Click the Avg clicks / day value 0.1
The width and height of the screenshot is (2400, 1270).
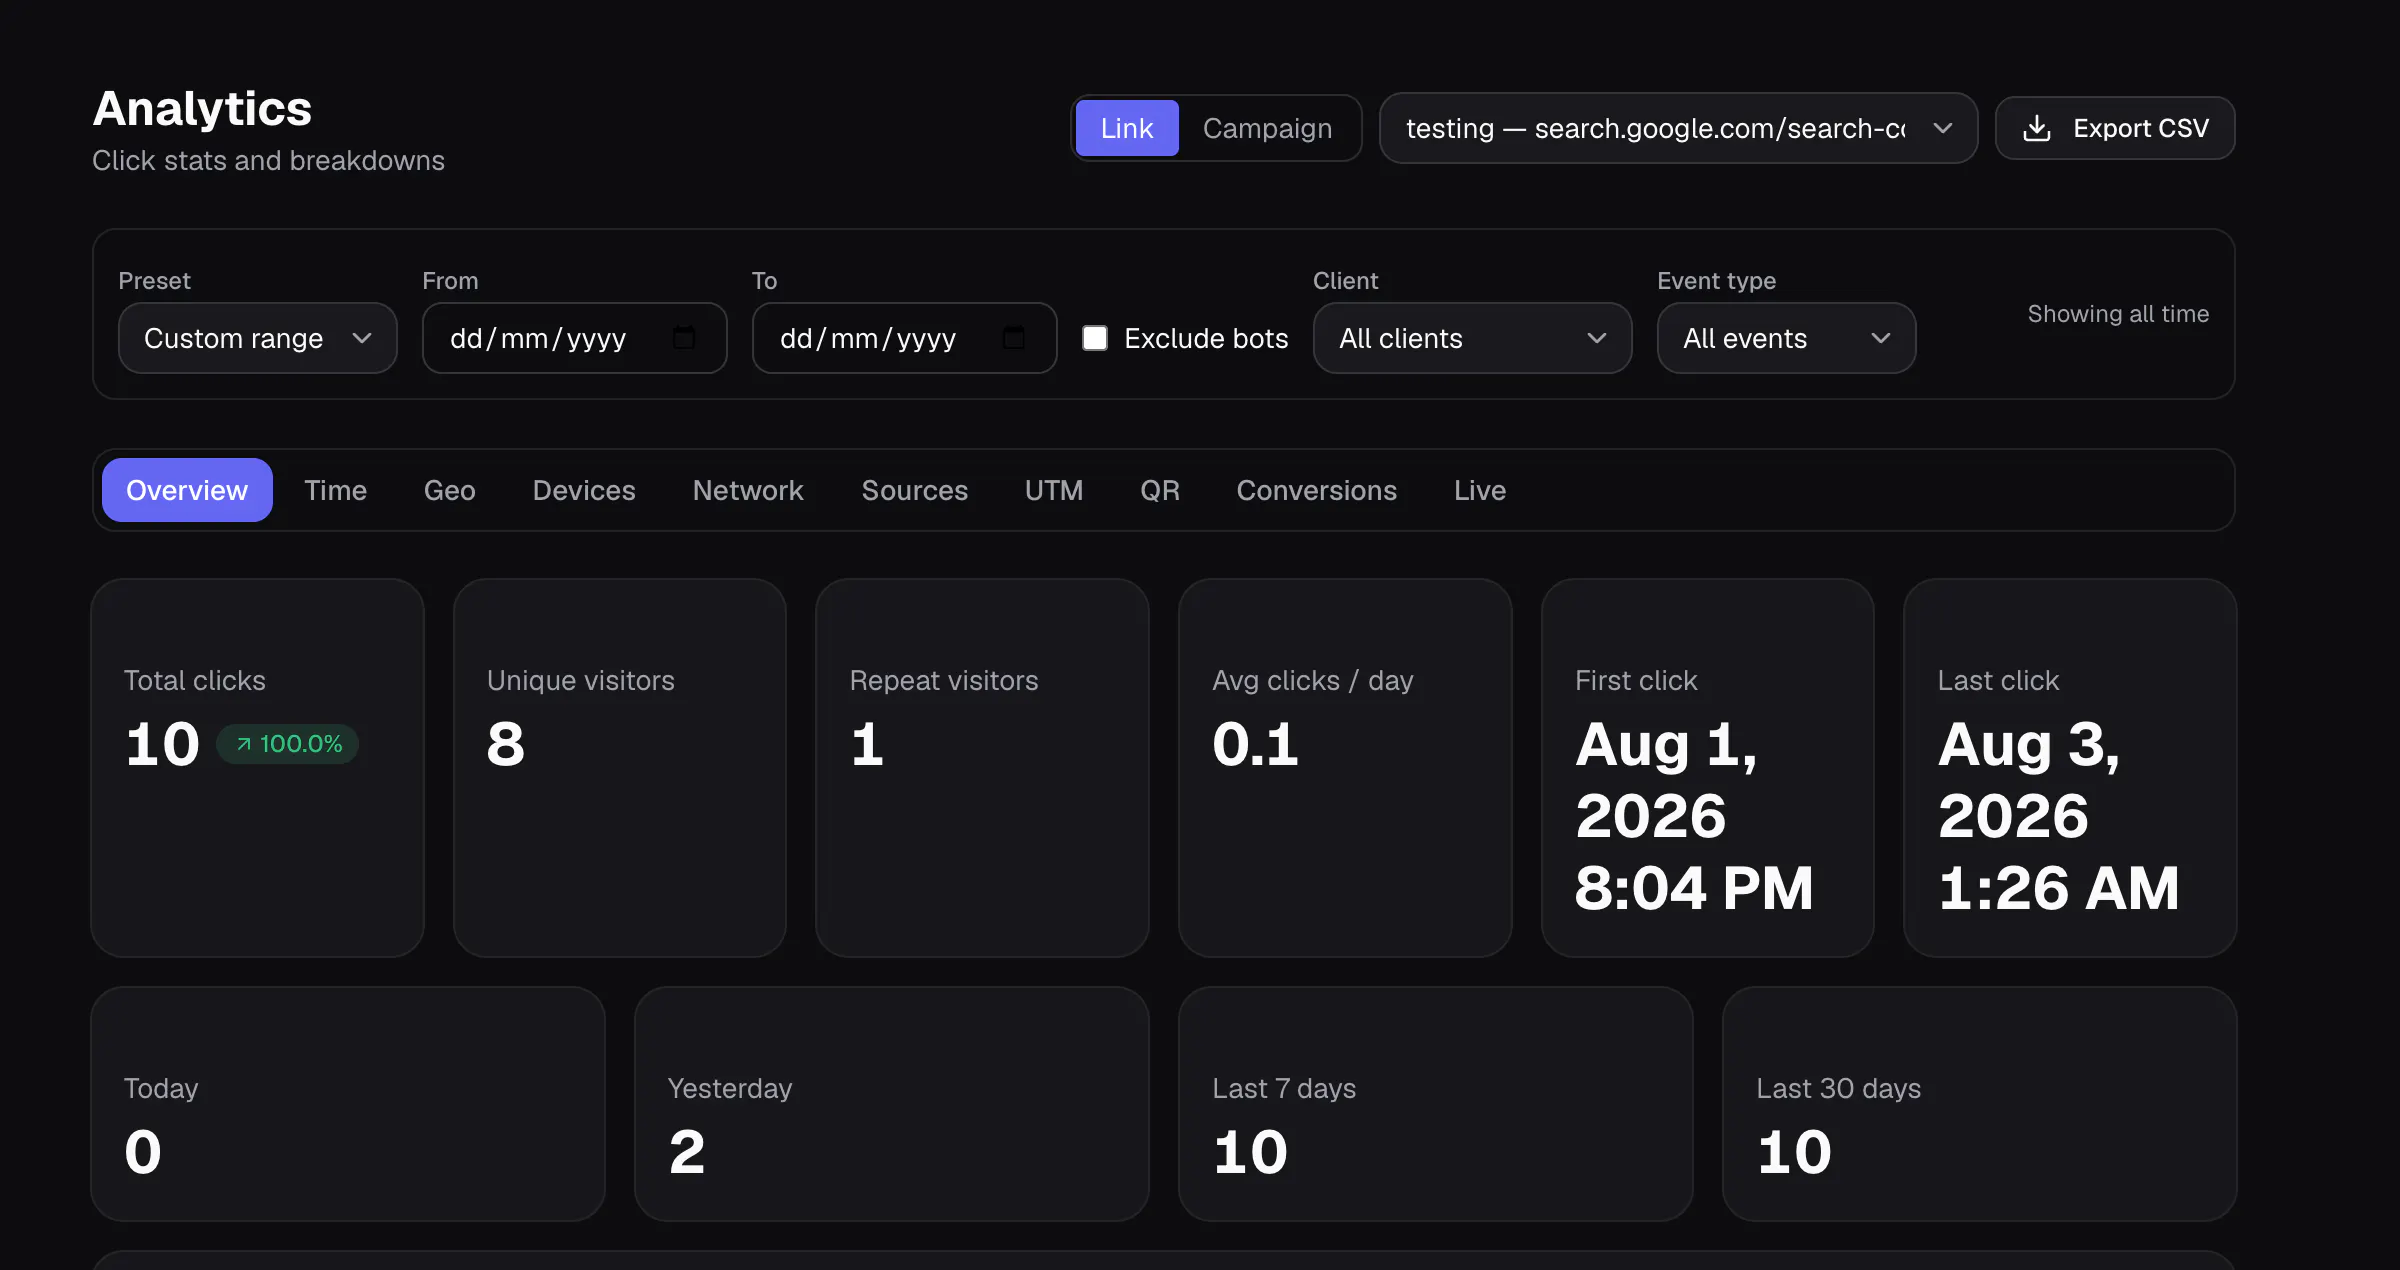1255,744
